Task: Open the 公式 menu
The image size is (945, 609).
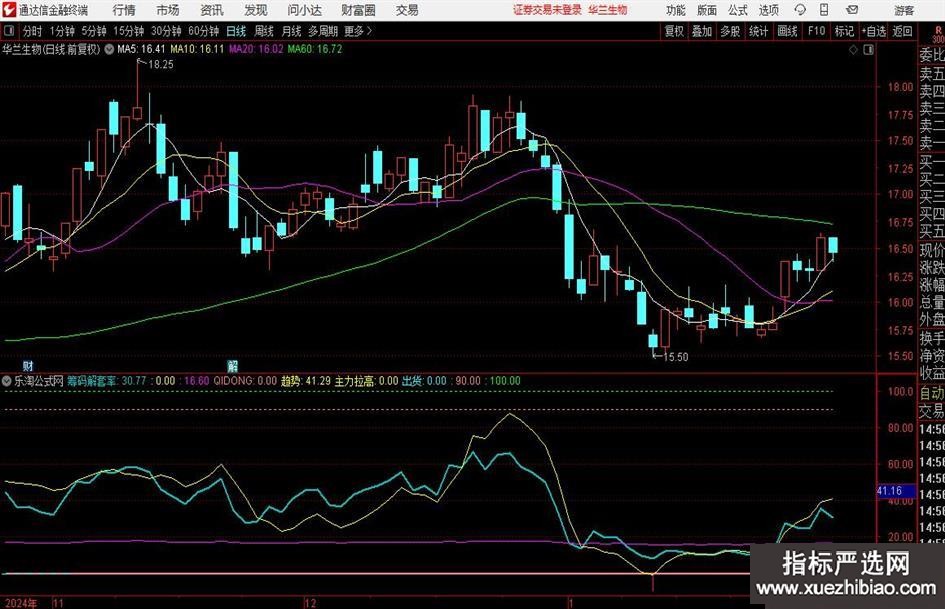Action: (737, 10)
